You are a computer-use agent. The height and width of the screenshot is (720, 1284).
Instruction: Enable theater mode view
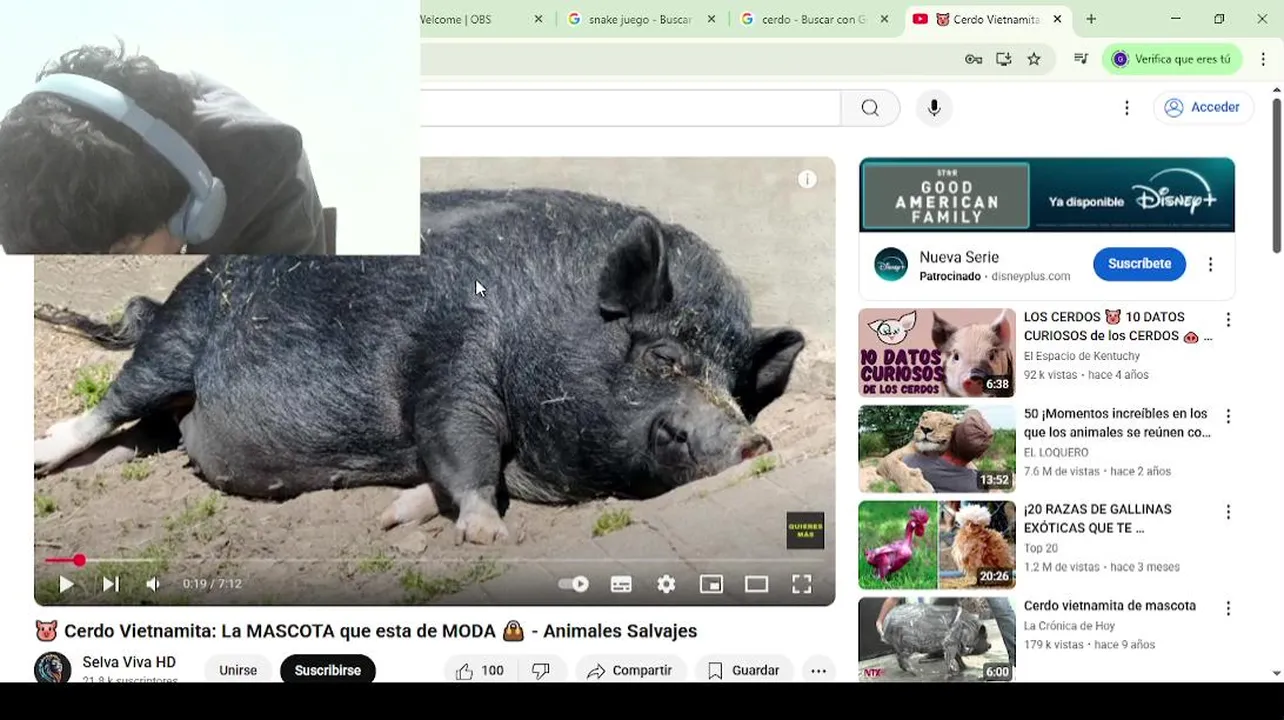756,585
